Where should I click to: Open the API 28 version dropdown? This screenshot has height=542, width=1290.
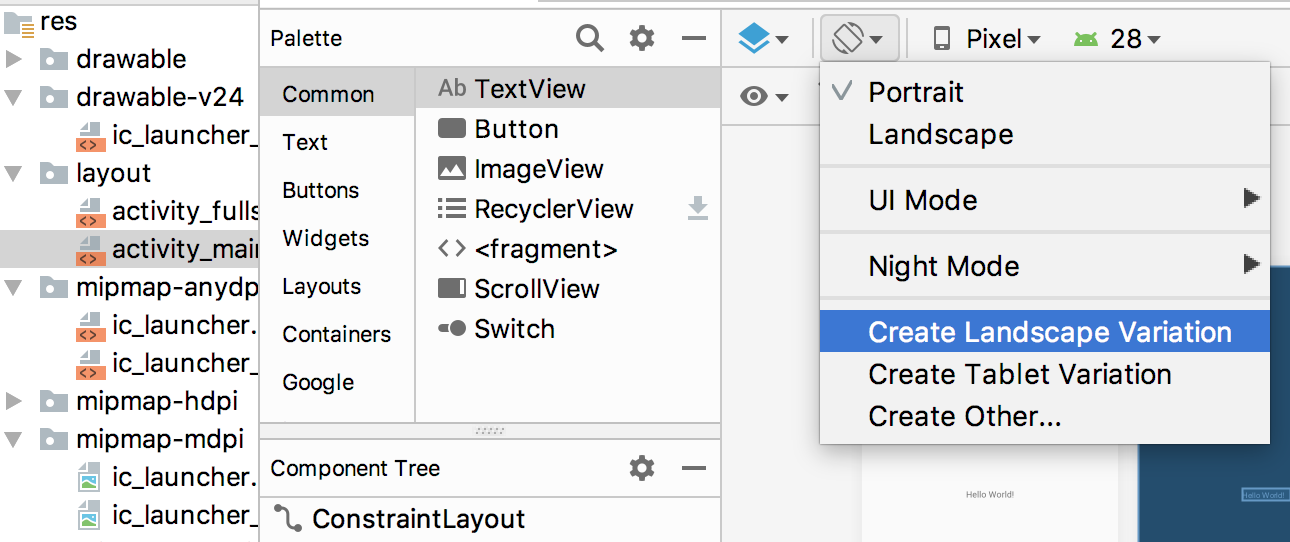[x=1117, y=39]
